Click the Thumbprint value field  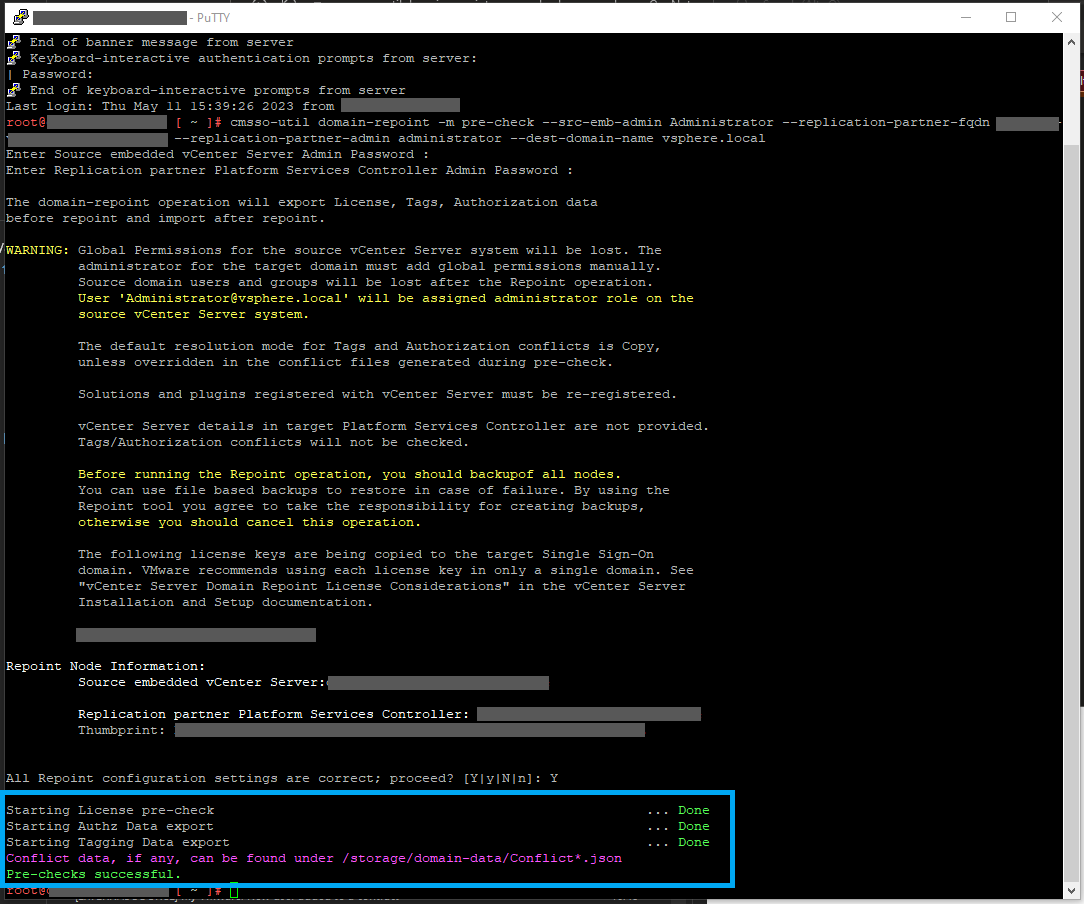coord(410,730)
